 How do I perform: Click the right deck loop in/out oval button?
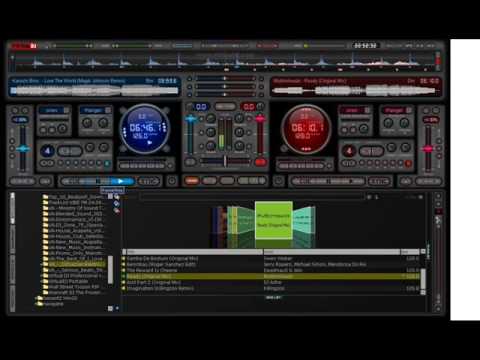[x=371, y=151]
